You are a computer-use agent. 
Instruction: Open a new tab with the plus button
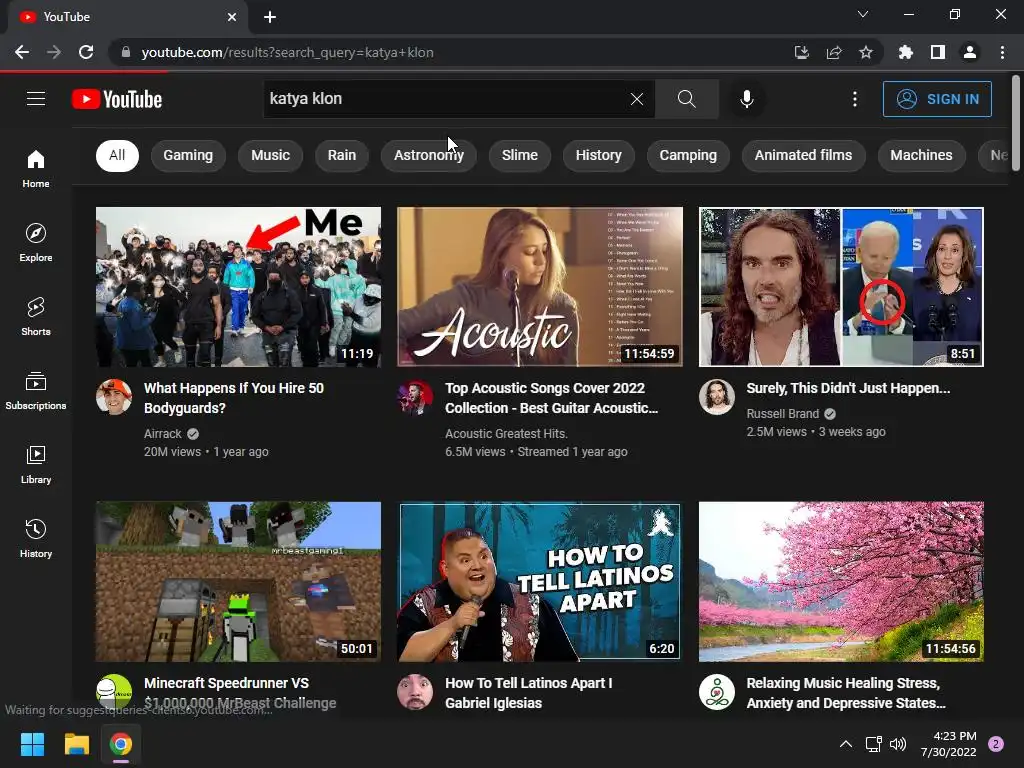pyautogui.click(x=270, y=17)
